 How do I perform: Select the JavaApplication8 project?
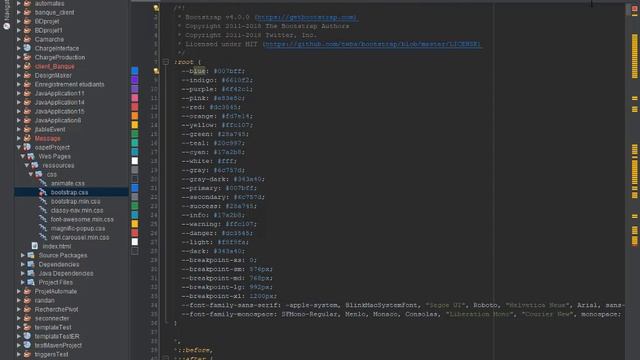pos(58,120)
